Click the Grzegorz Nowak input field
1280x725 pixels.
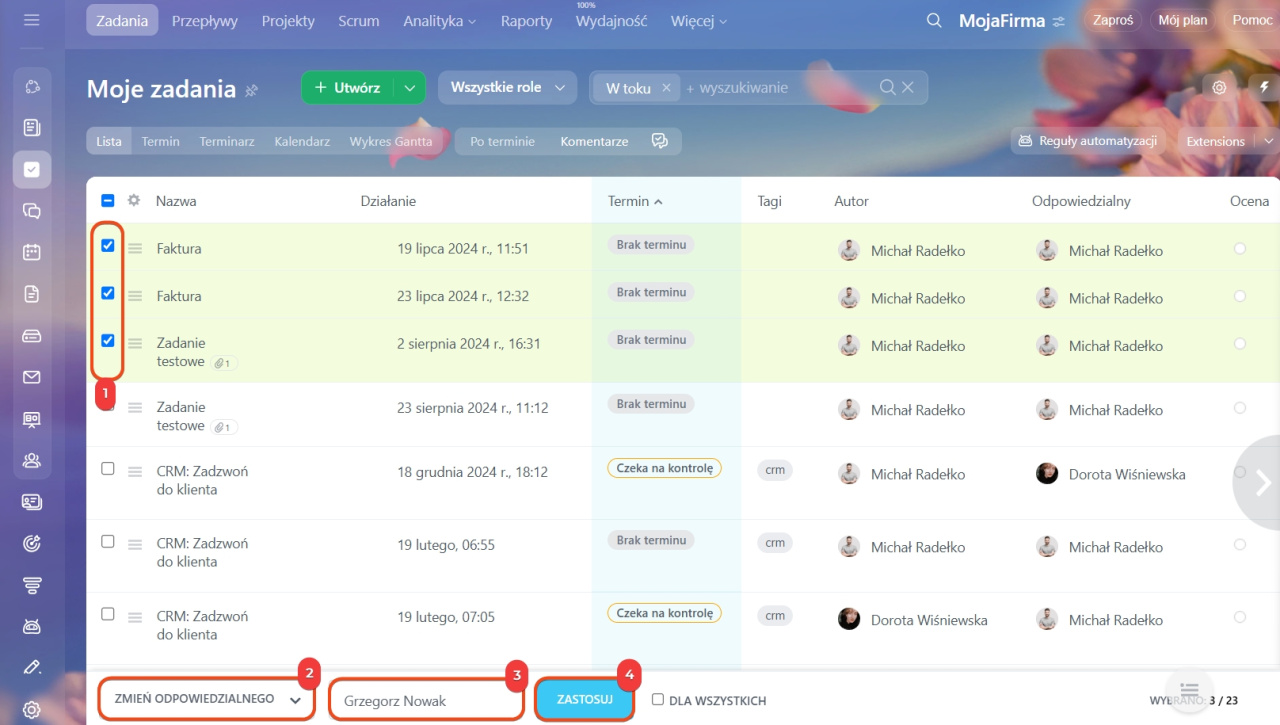425,701
